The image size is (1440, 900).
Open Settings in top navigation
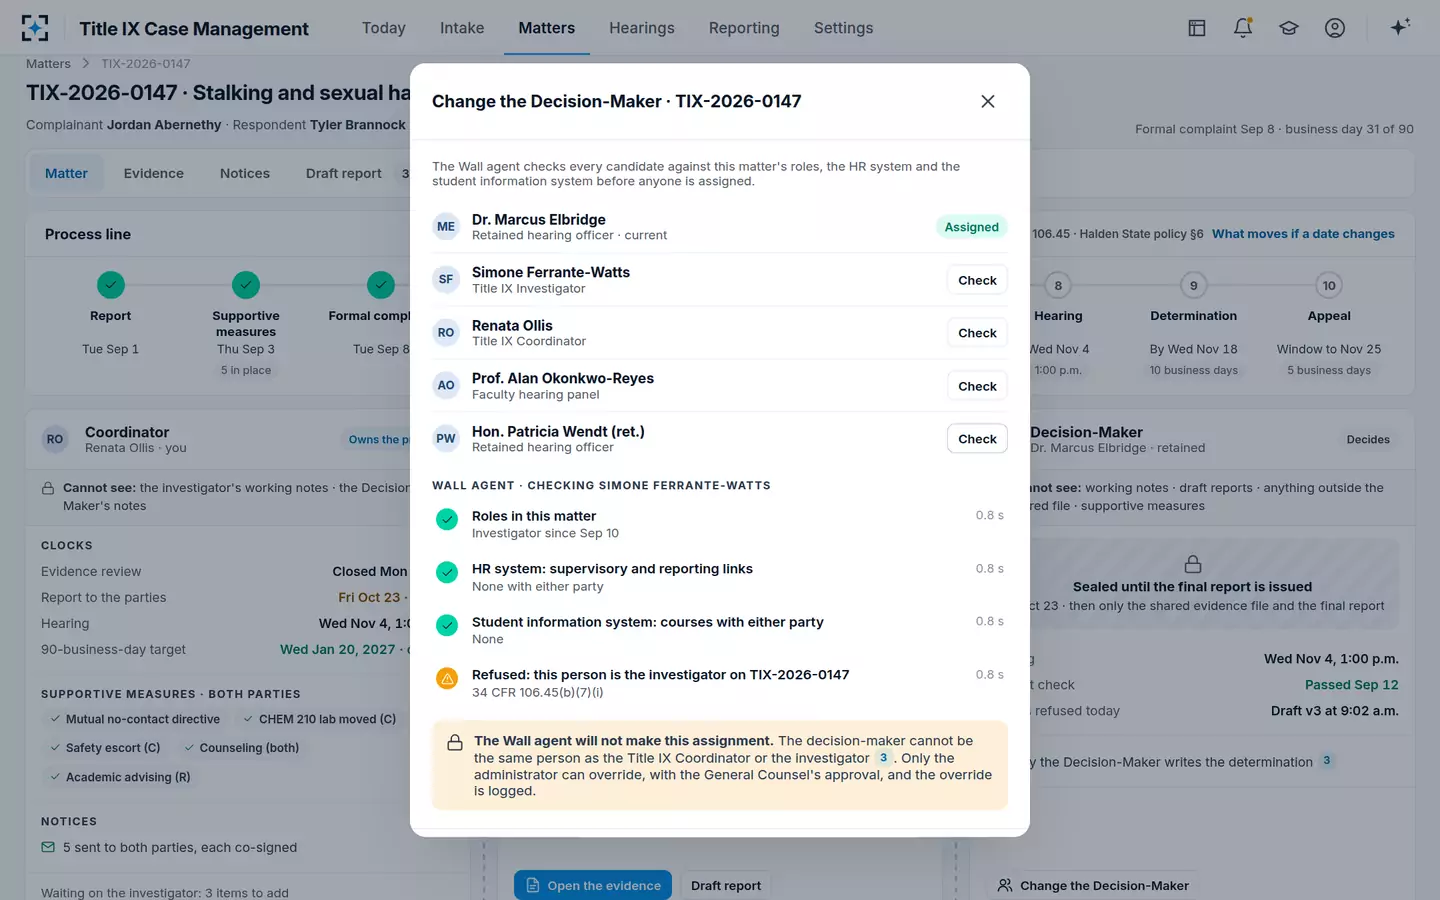[843, 28]
